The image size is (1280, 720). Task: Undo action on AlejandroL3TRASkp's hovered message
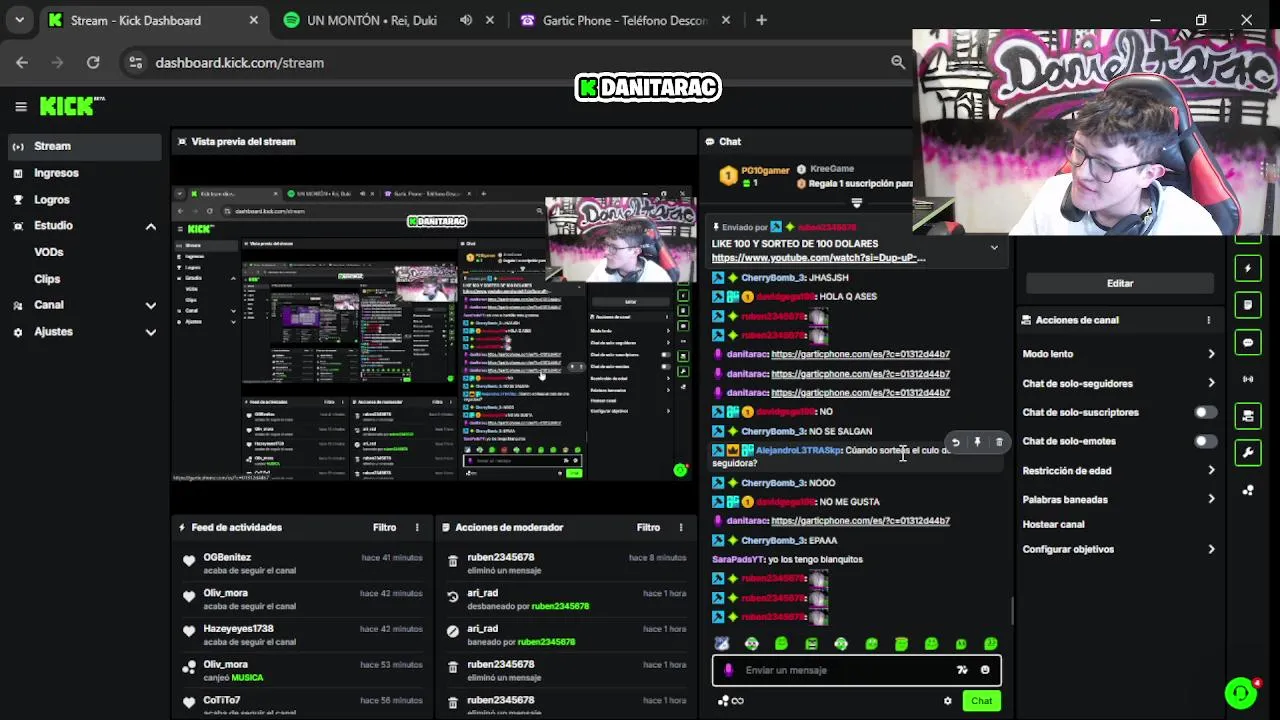956,442
